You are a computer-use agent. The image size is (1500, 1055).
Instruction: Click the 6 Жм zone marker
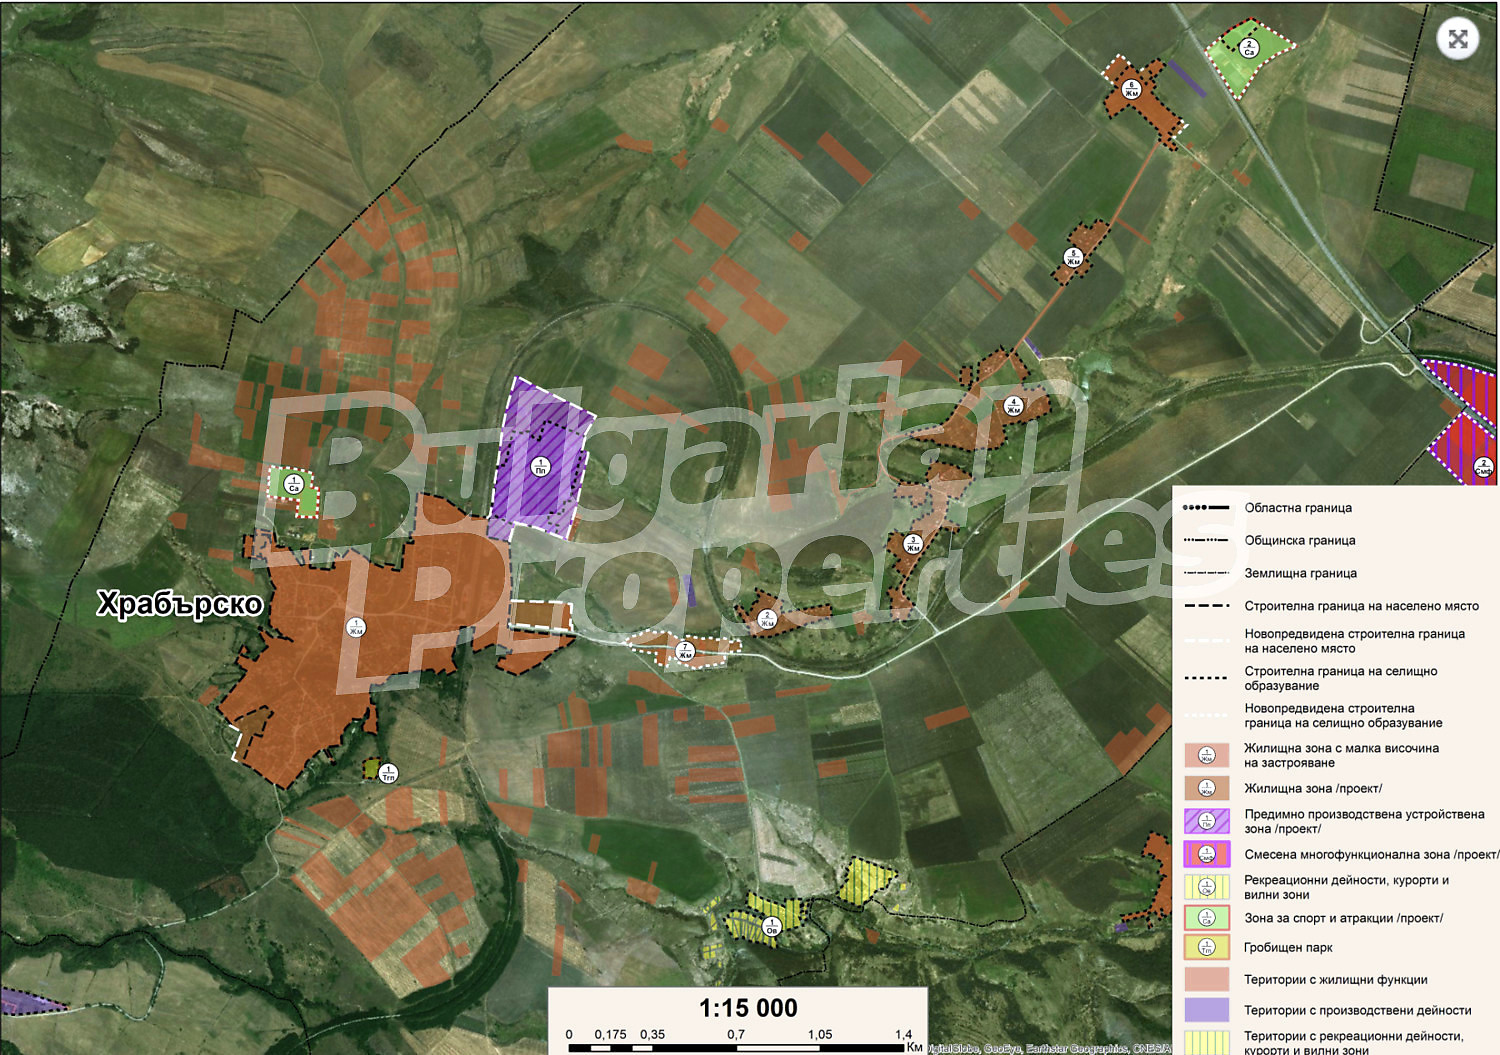pyautogui.click(x=1131, y=89)
